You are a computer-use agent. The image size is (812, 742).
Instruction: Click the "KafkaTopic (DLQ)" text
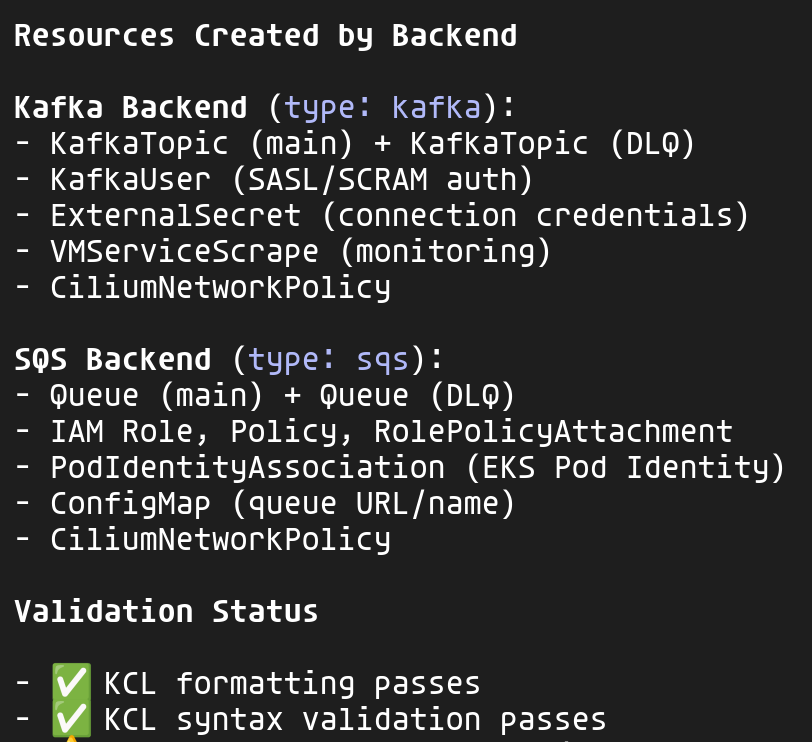point(552,144)
